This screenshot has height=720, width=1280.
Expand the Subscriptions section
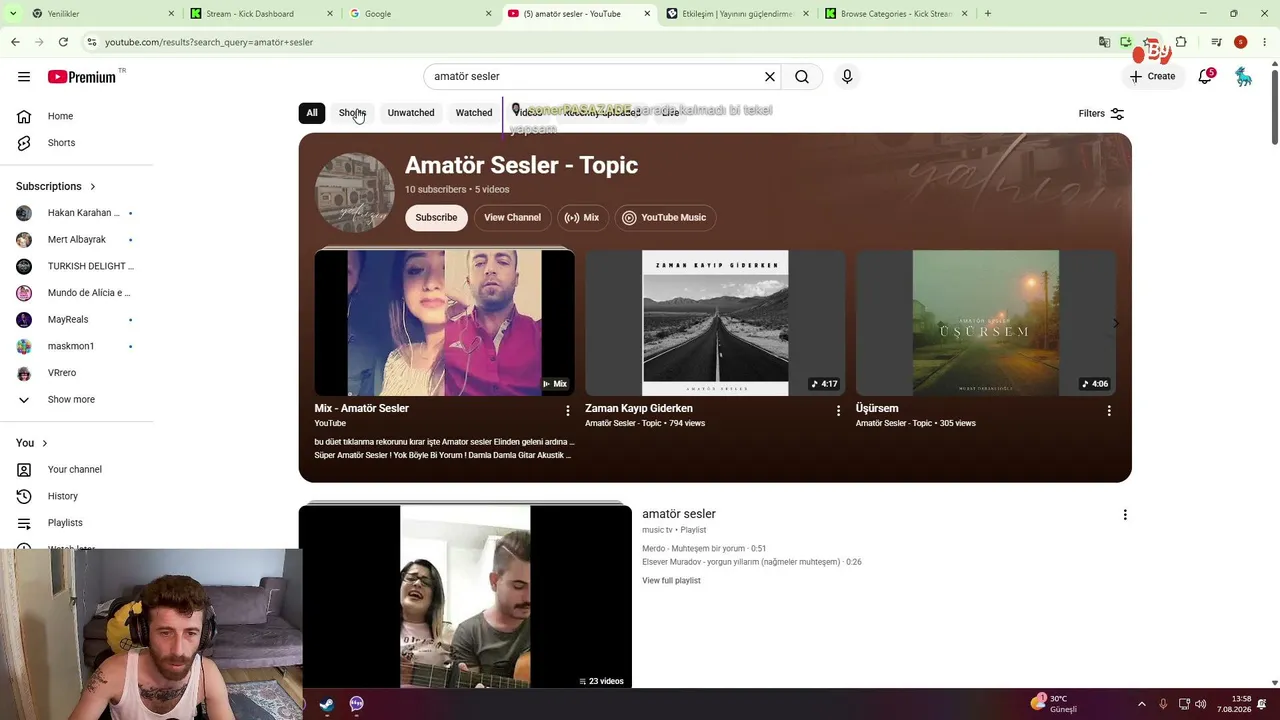[x=56, y=186]
